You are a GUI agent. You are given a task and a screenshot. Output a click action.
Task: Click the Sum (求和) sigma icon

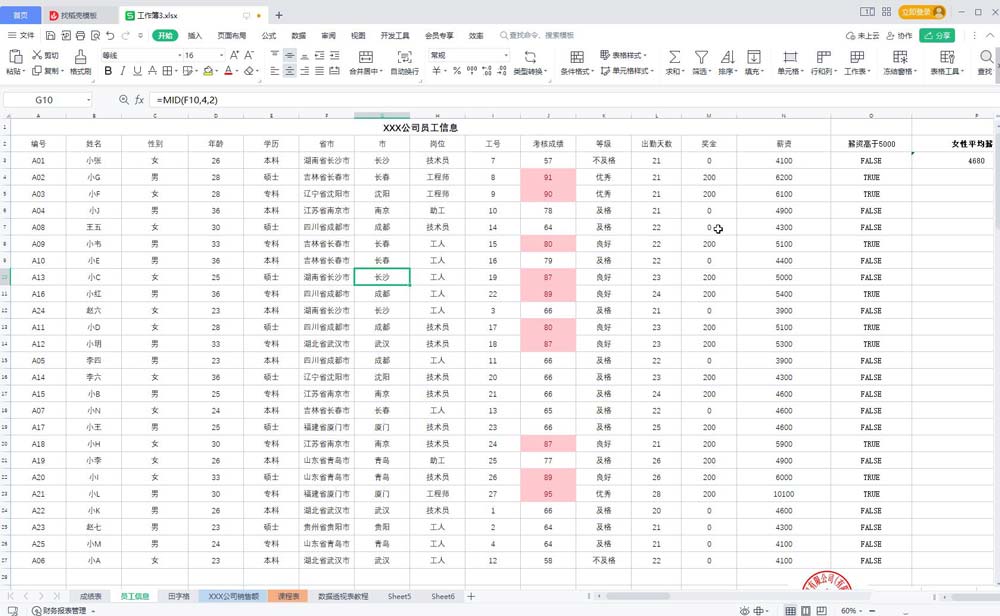674,57
